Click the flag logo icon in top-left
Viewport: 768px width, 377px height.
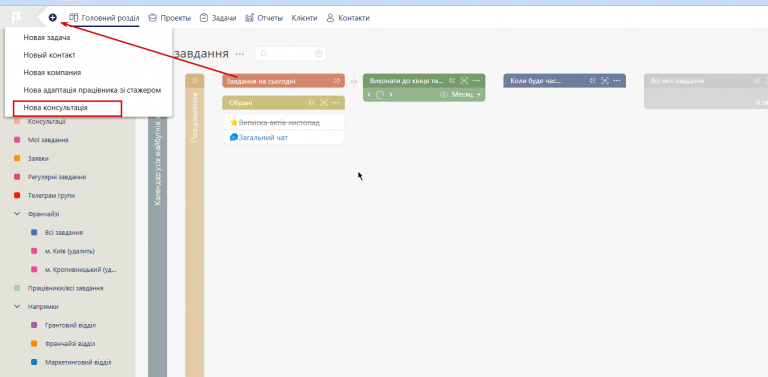[17, 18]
